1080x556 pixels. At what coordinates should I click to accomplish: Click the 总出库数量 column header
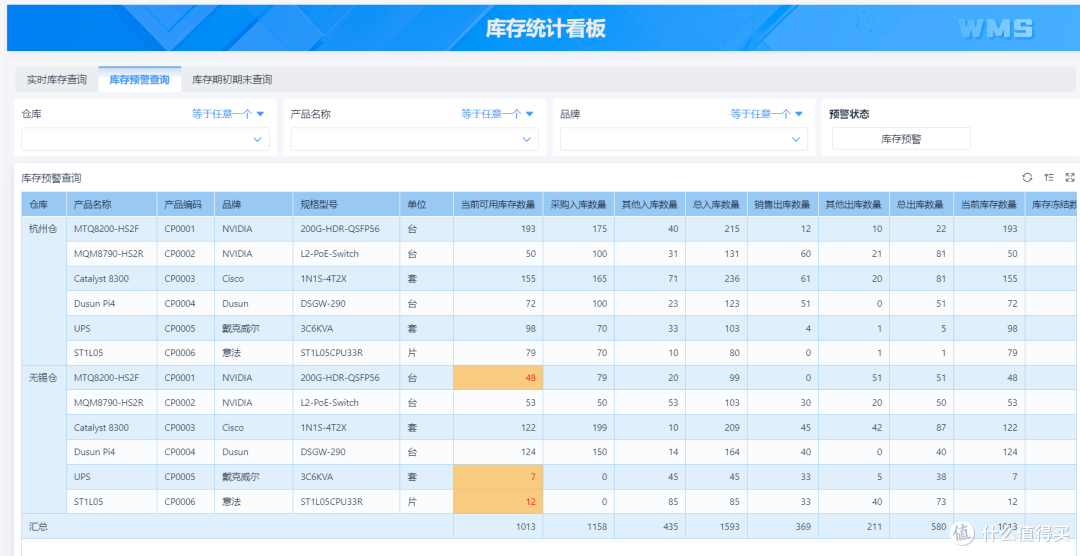pos(922,205)
